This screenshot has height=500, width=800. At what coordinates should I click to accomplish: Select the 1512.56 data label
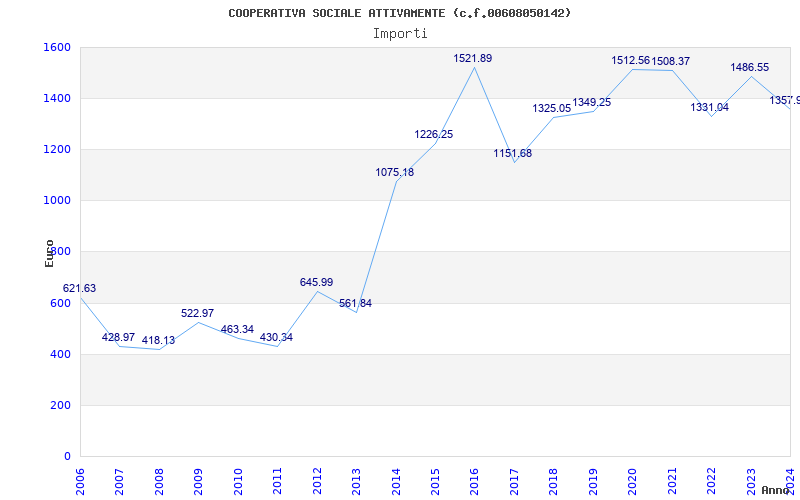631,61
